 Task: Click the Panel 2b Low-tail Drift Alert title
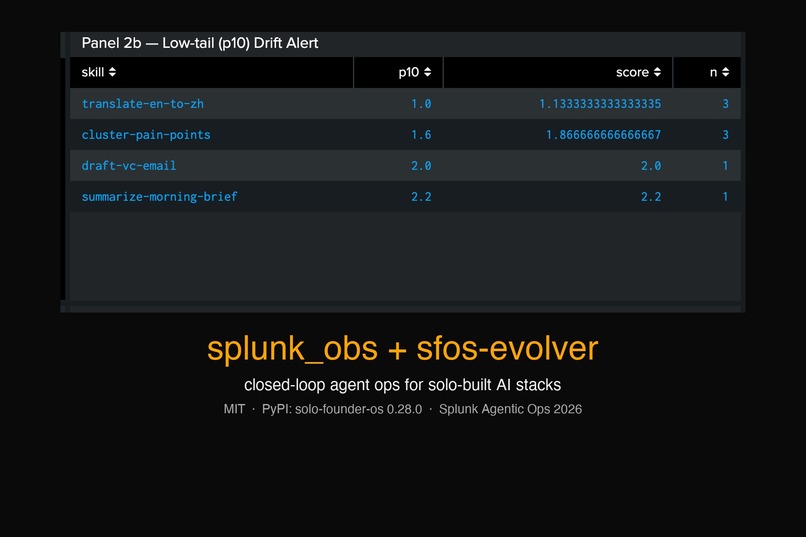[x=200, y=43]
